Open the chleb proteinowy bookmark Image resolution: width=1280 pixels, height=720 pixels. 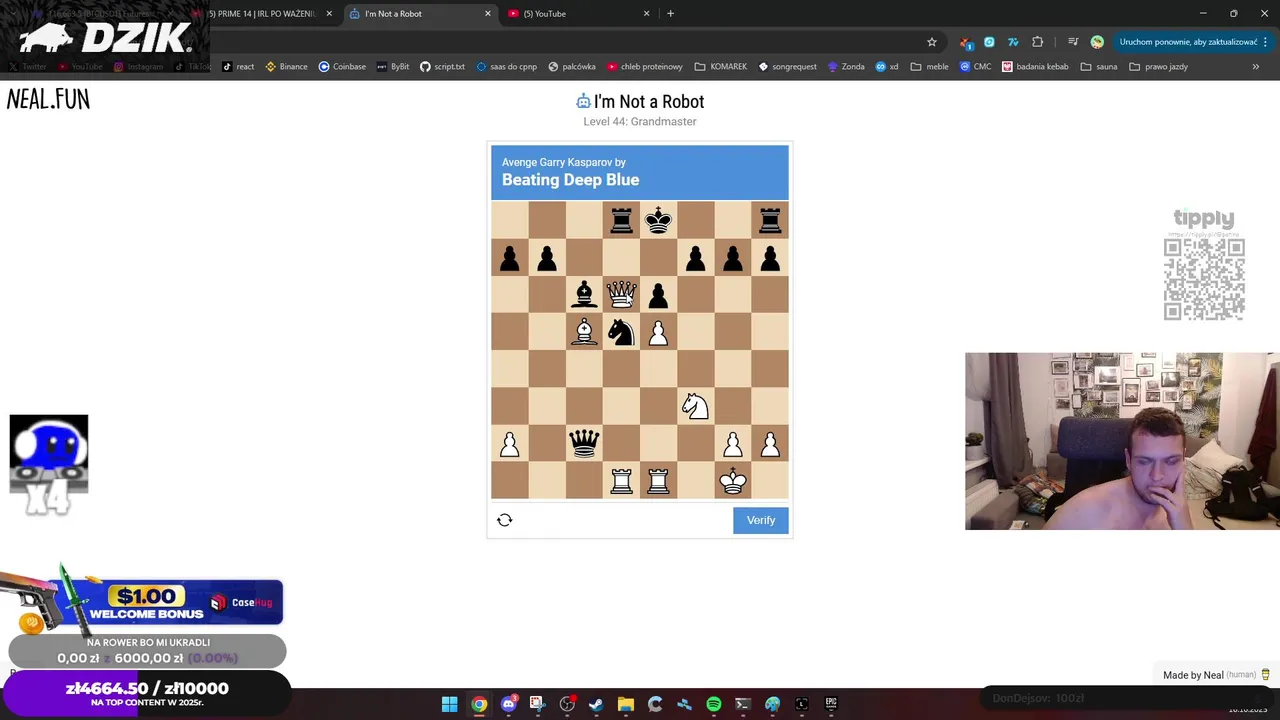tap(645, 67)
